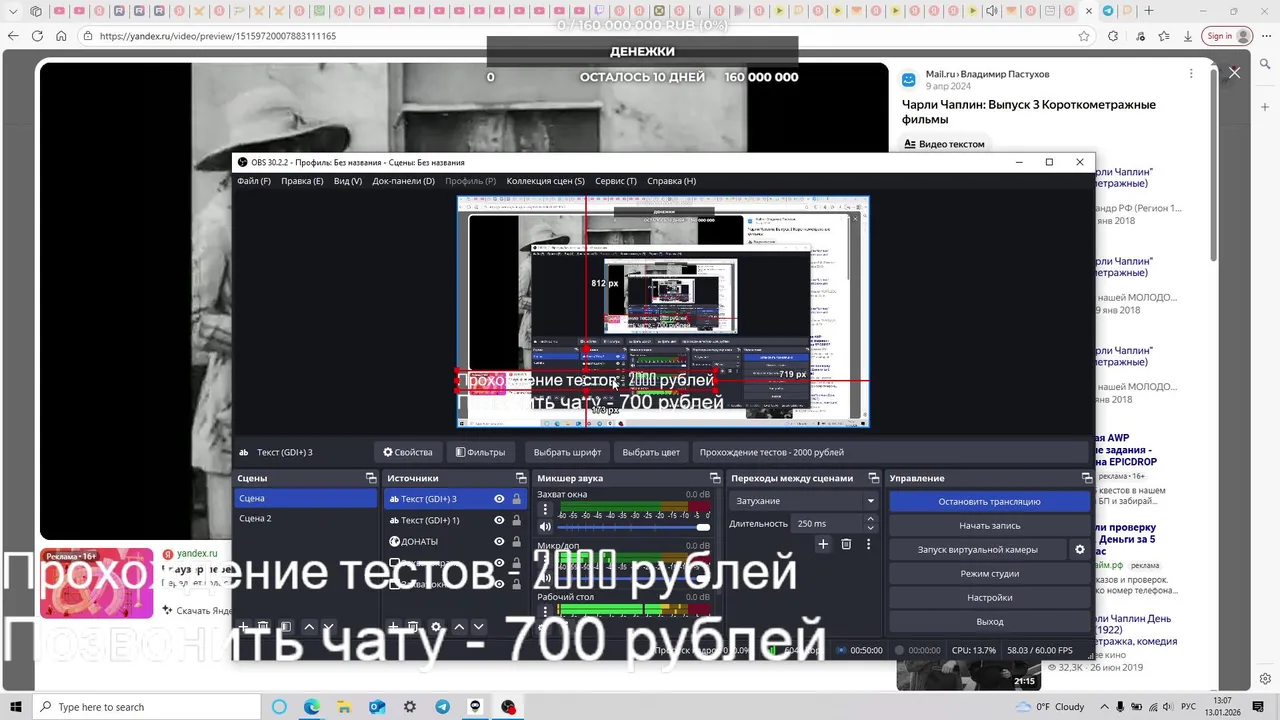Open the video's three-dot options menu
1280x720 pixels.
(x=1191, y=74)
